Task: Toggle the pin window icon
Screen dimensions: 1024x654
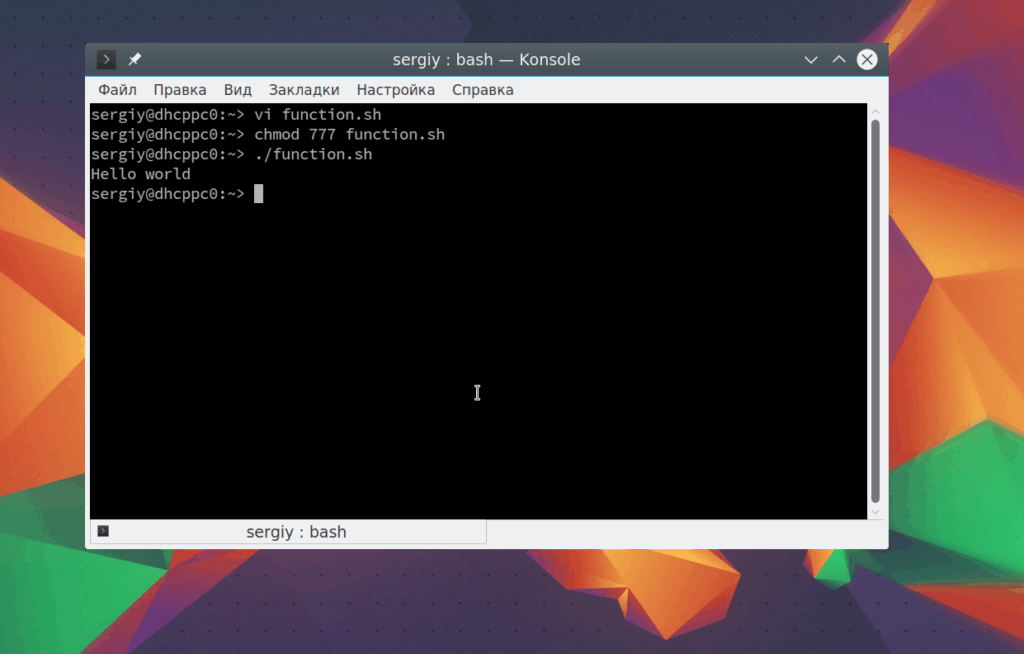Action: tap(135, 59)
